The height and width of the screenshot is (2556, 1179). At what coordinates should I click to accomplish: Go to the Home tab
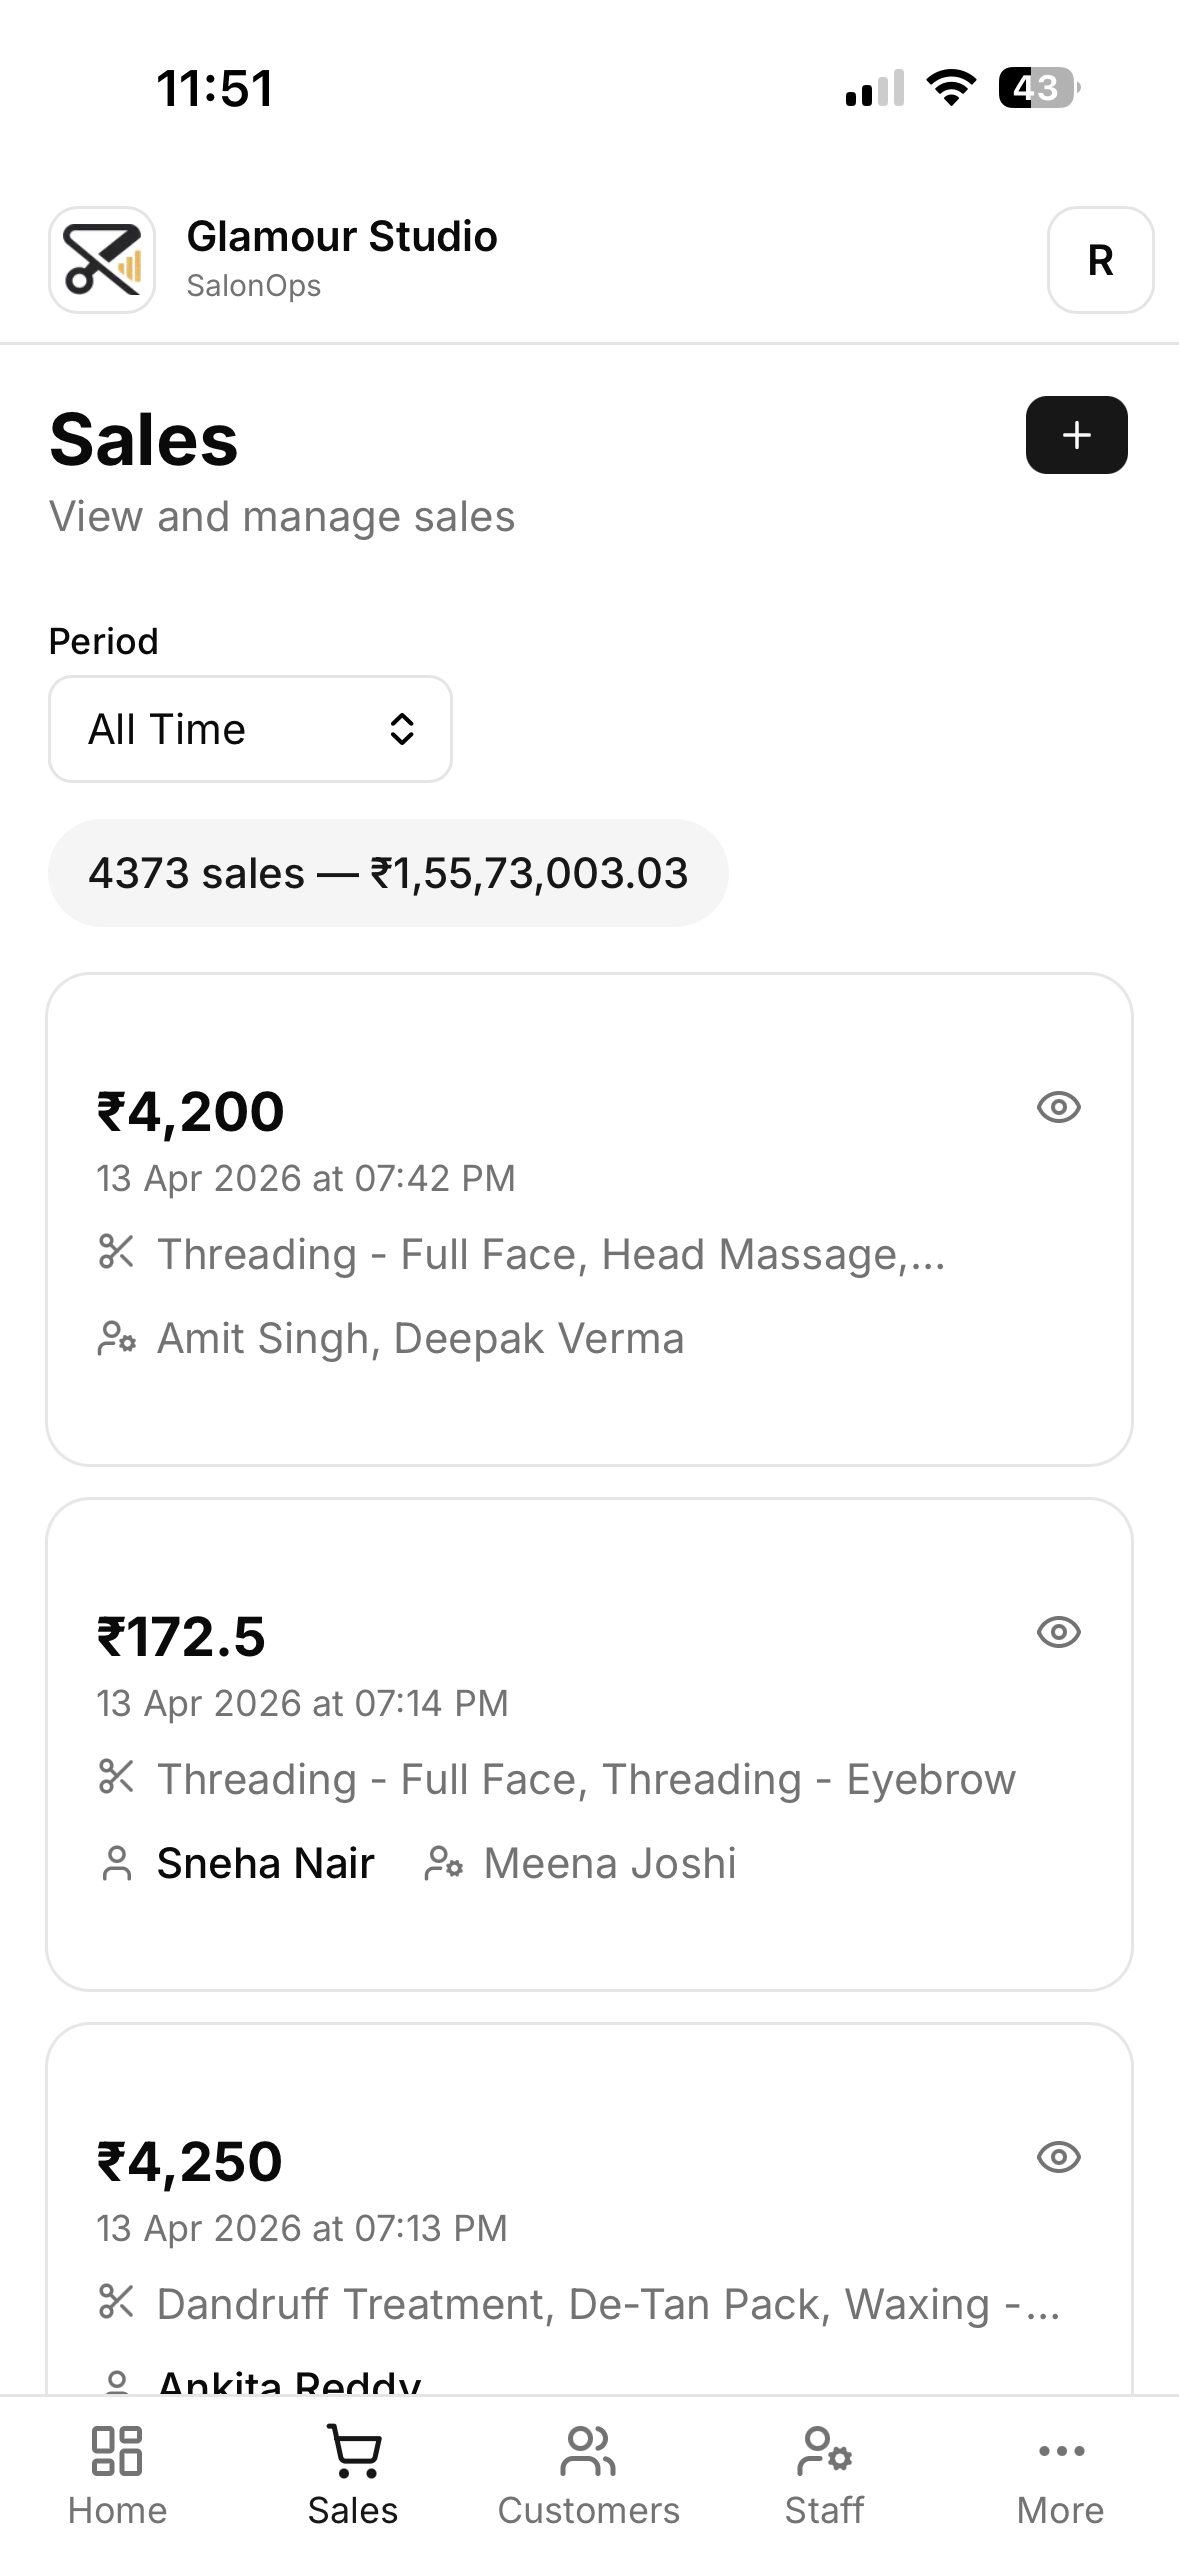(117, 2475)
